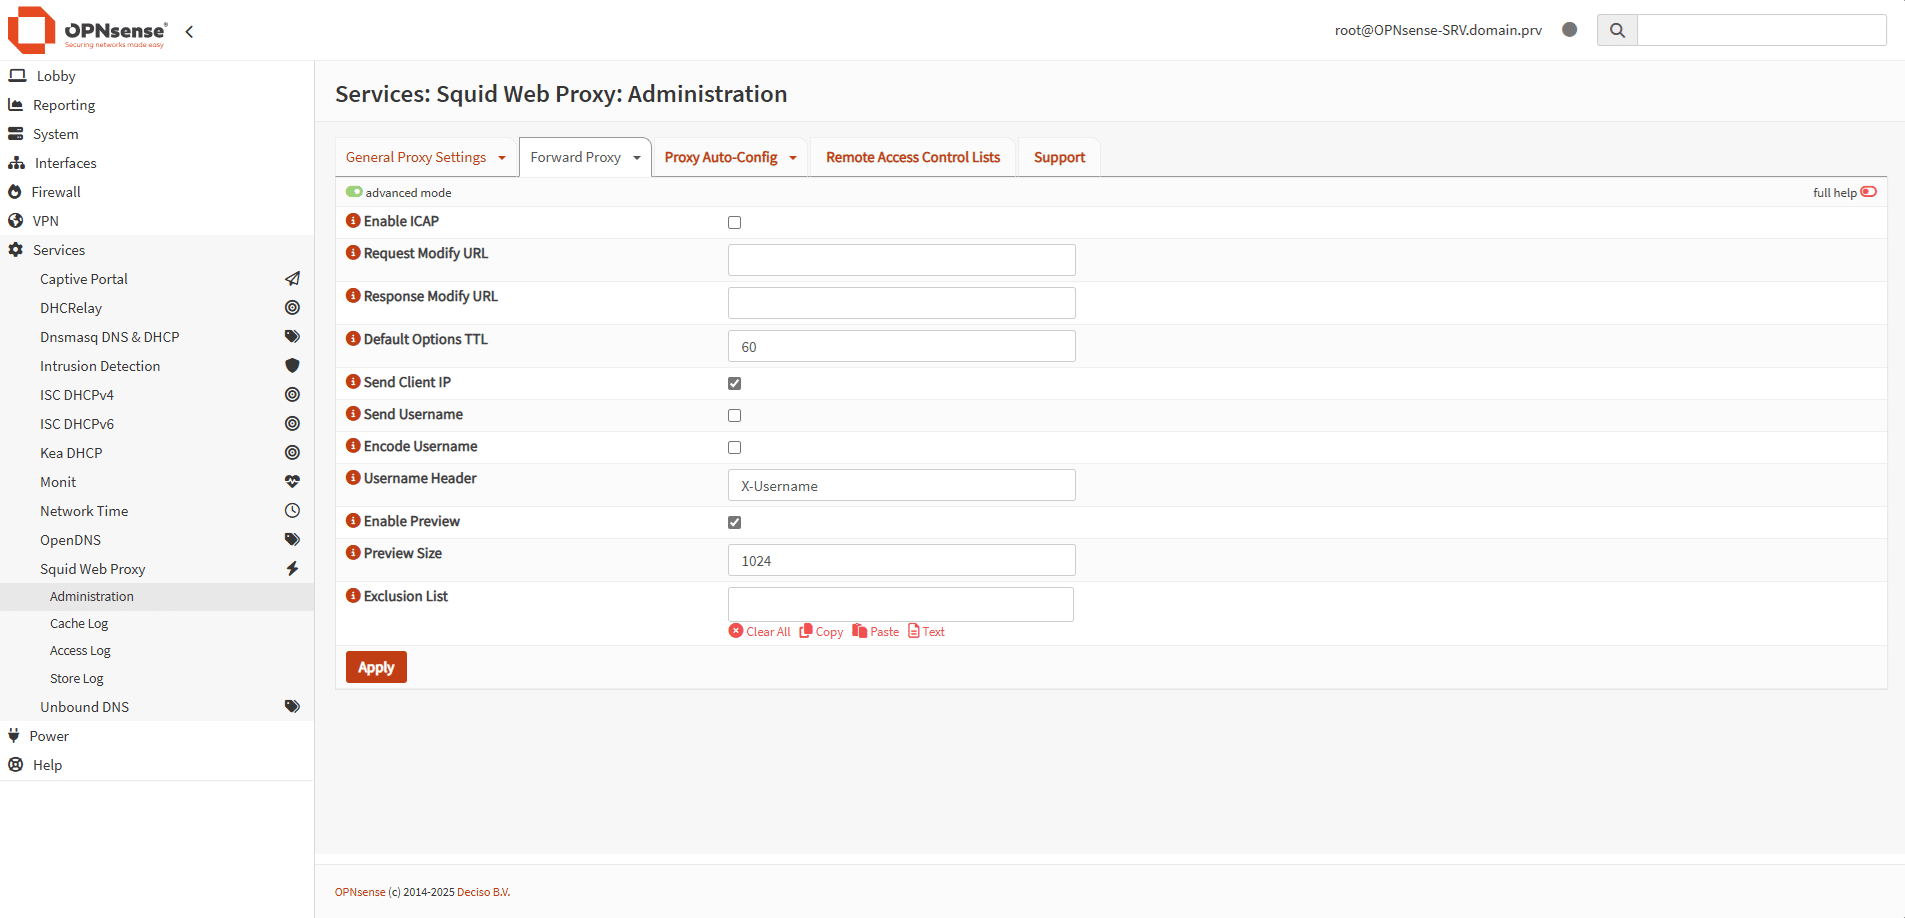Show help info icon for Exclusion List
The image size is (1905, 918).
click(353, 596)
